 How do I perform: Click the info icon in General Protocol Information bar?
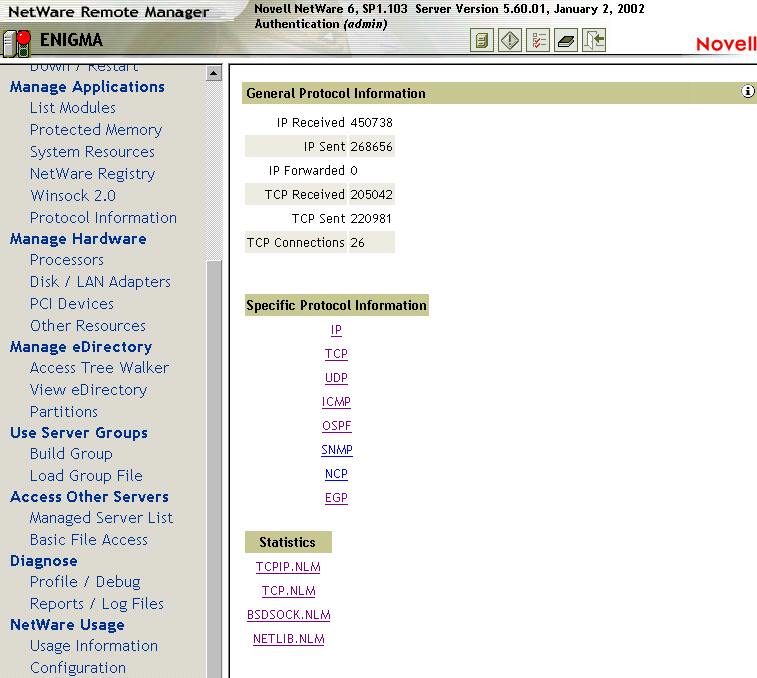[747, 91]
